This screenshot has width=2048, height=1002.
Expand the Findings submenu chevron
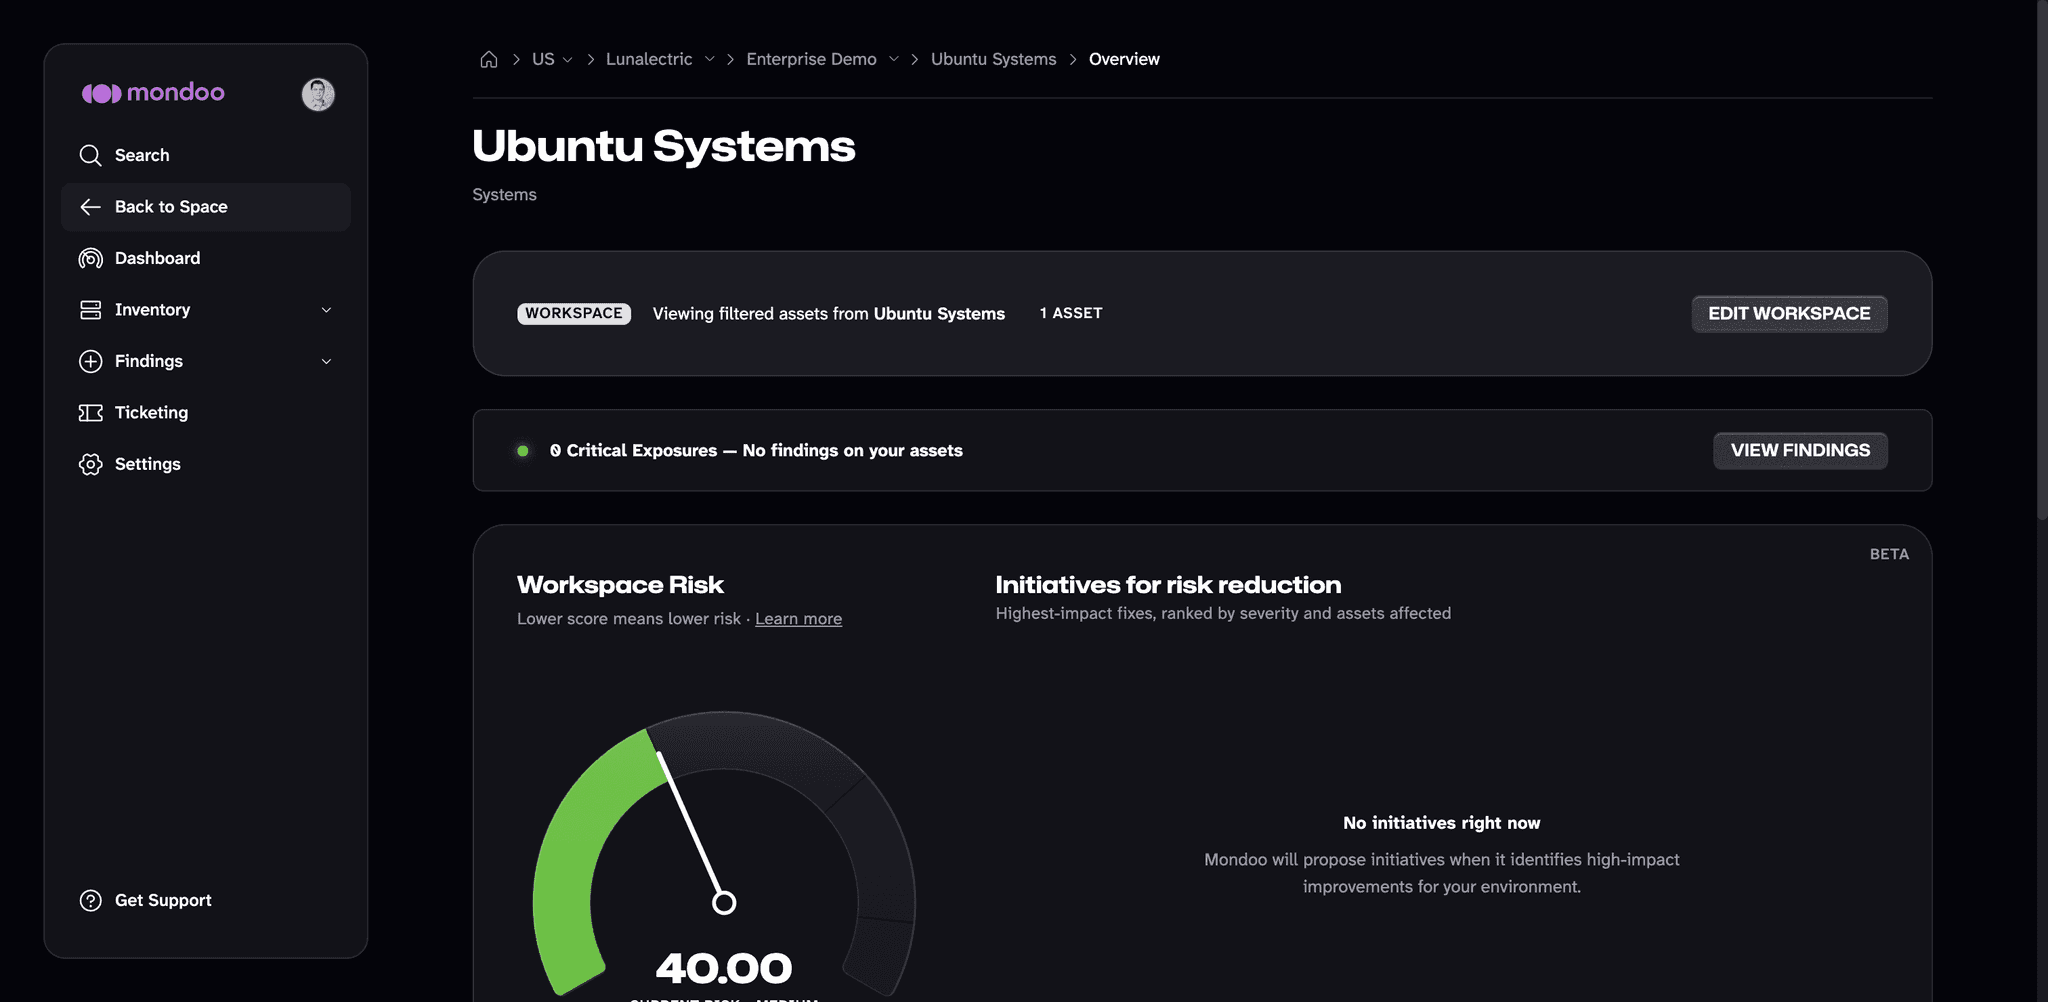(x=326, y=361)
